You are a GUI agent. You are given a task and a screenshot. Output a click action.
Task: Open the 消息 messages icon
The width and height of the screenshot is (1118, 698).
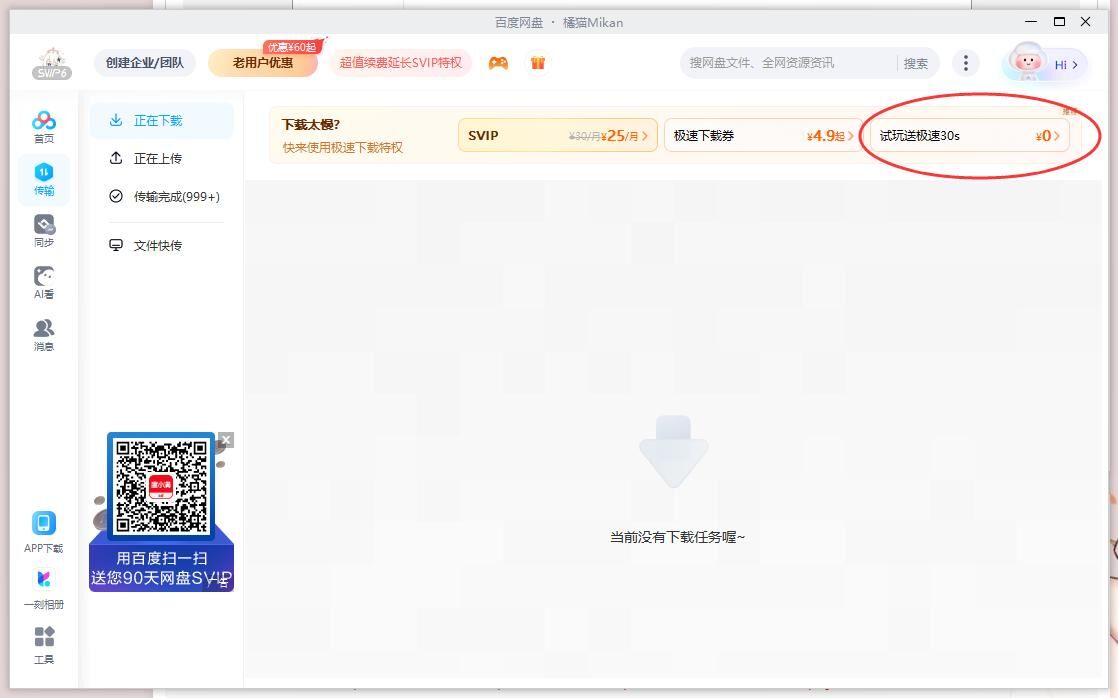coord(44,335)
